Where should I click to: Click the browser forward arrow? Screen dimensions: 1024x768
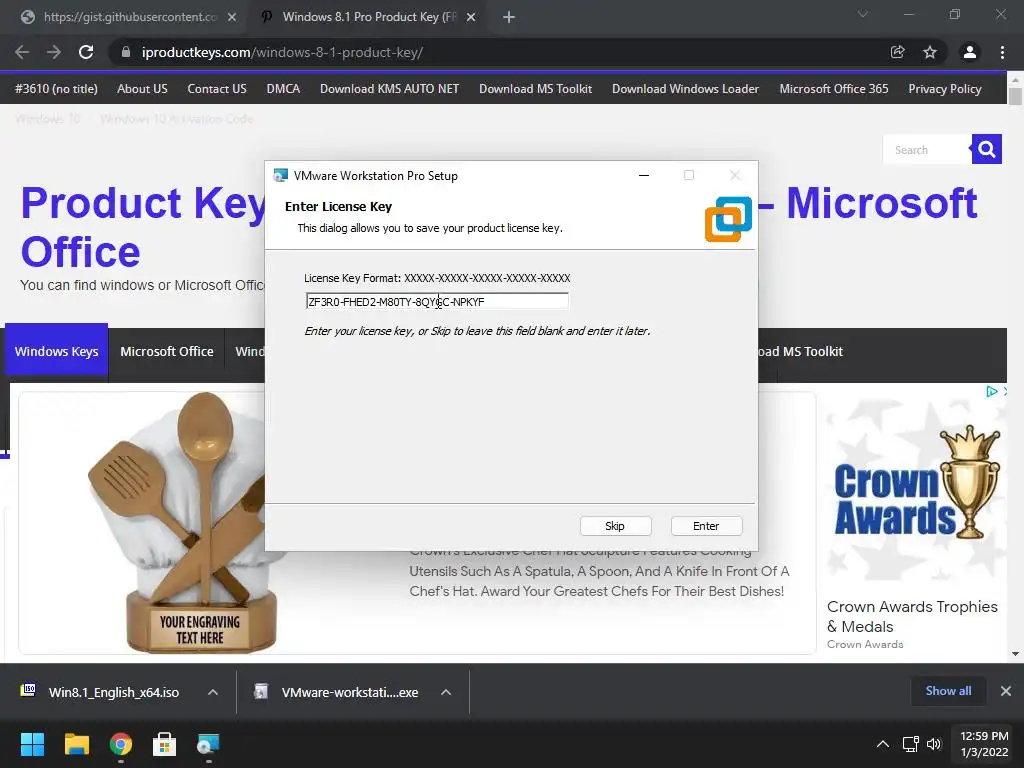[x=54, y=52]
